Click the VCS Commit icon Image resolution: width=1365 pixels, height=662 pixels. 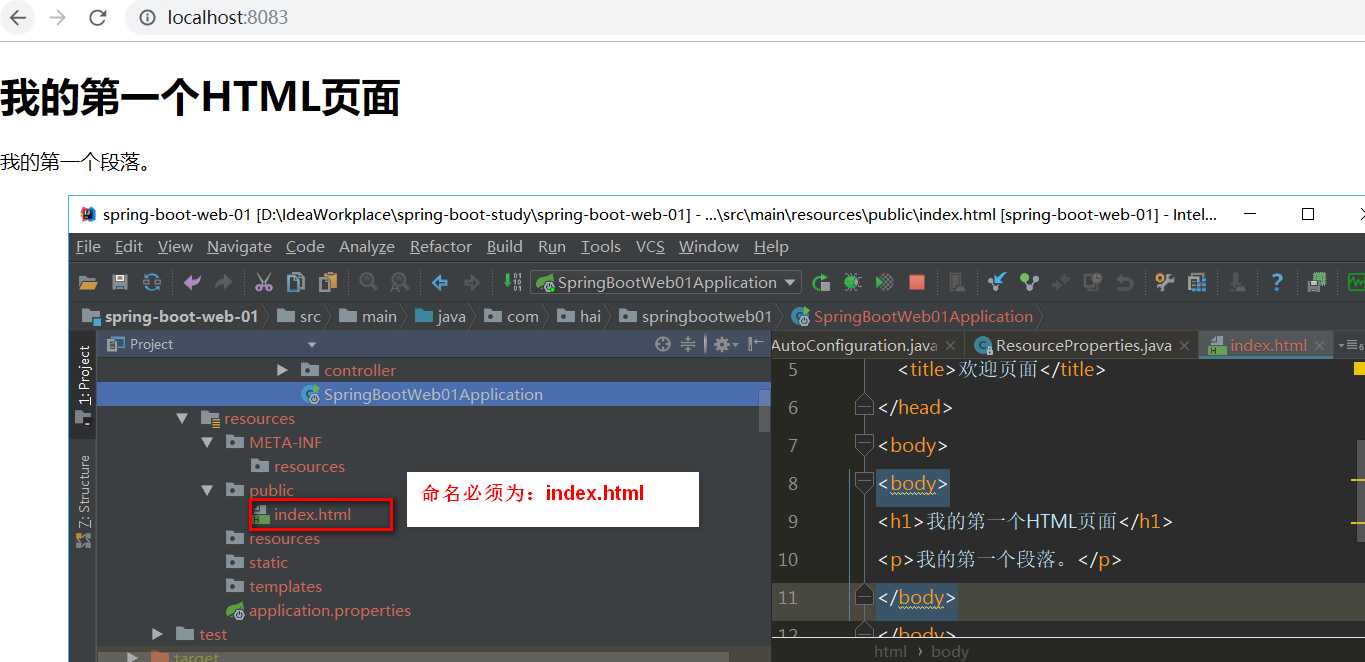point(1029,283)
